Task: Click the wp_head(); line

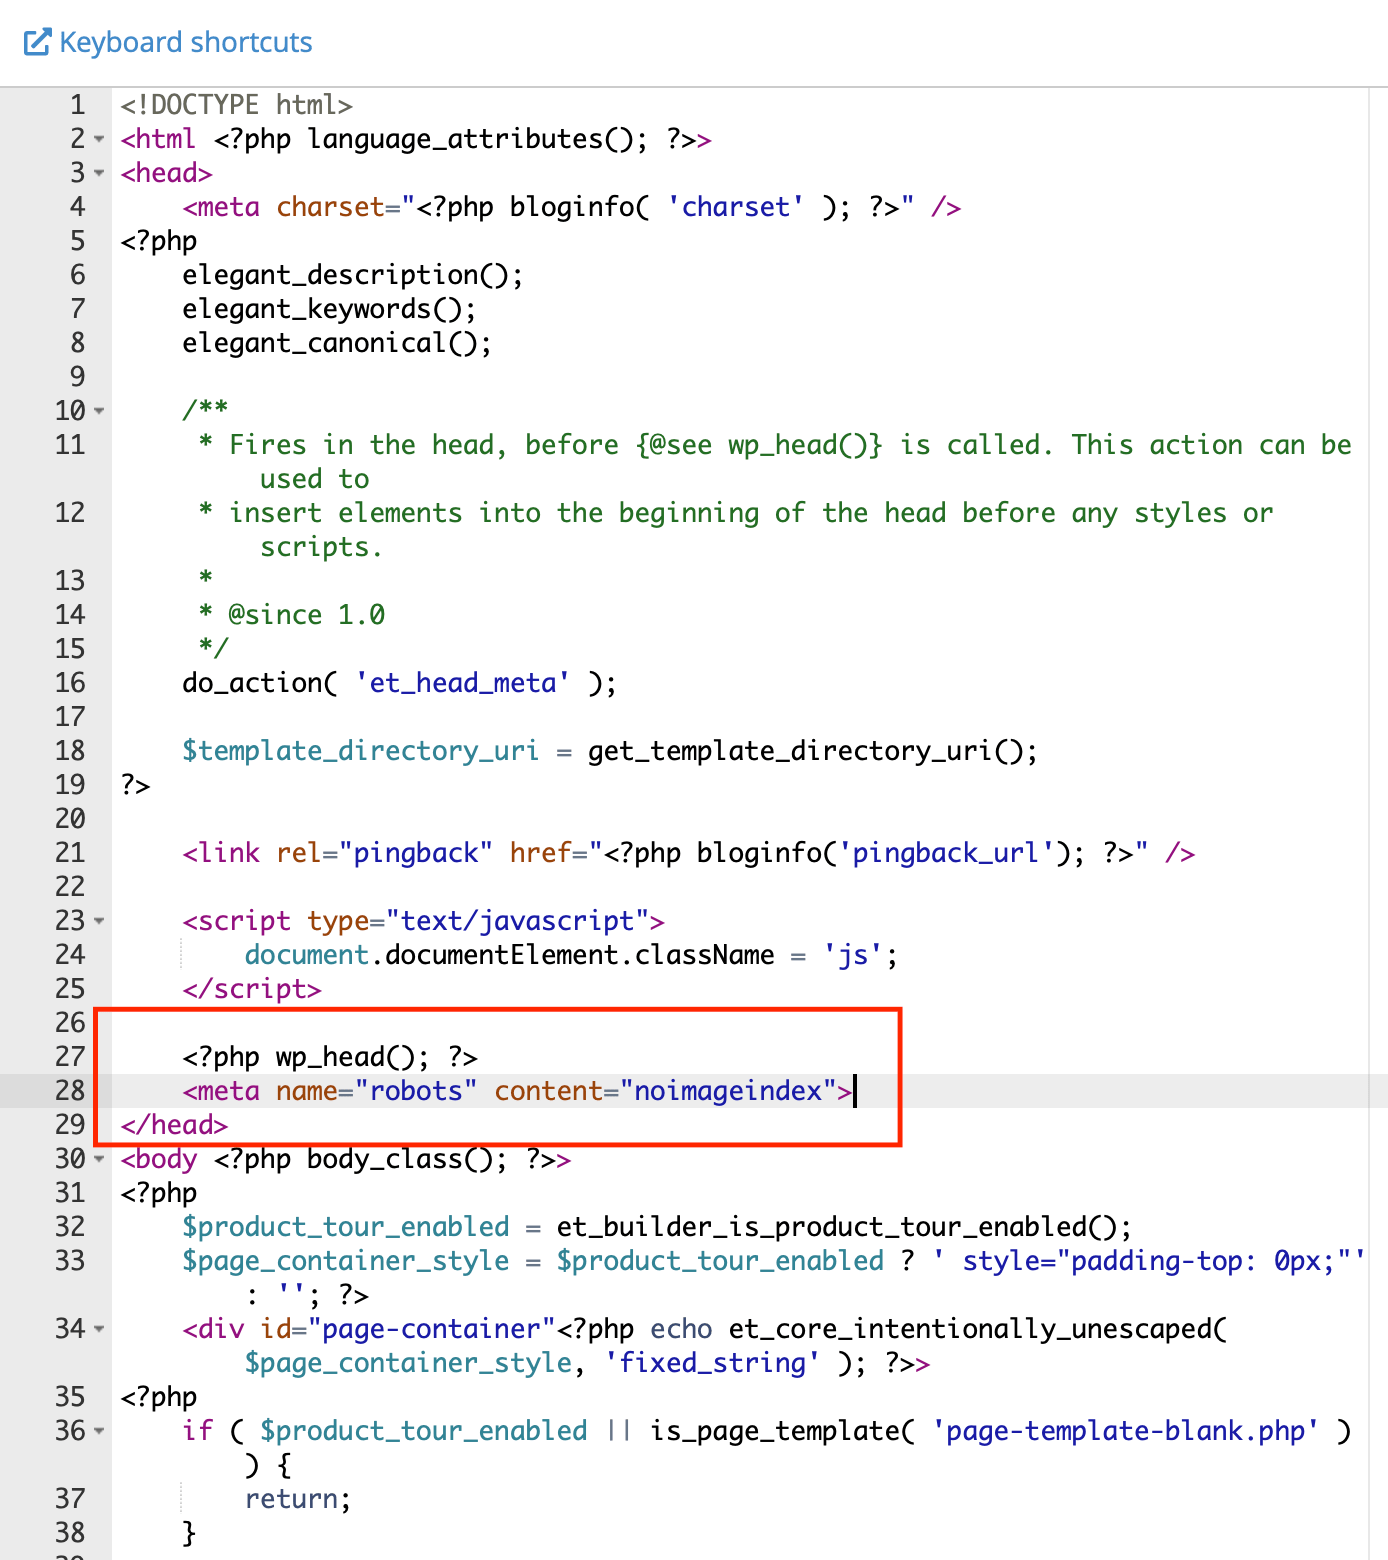Action: 330,1057
